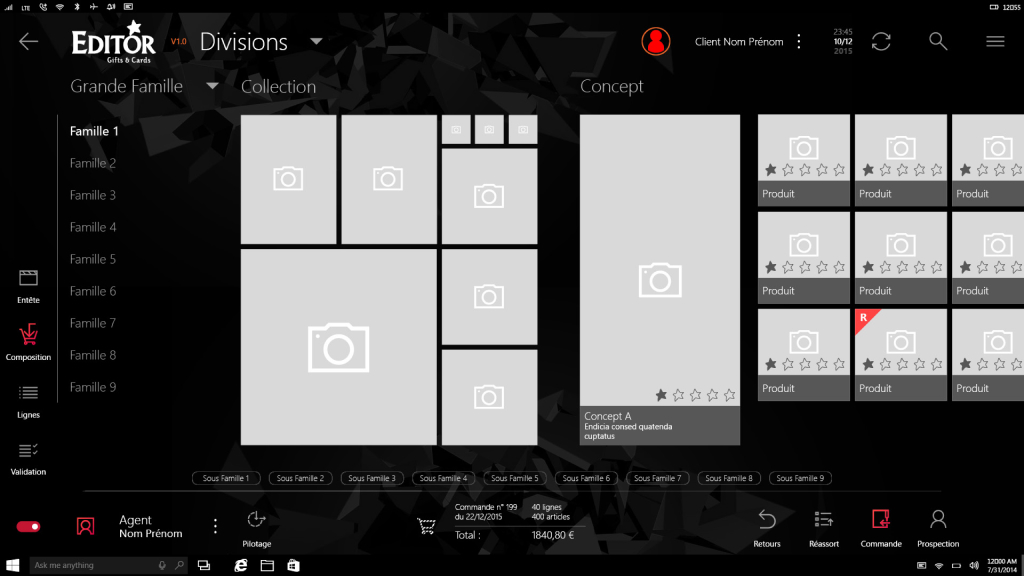1024x576 pixels.
Task: Click the Concept A star rating
Action: (x=696, y=395)
